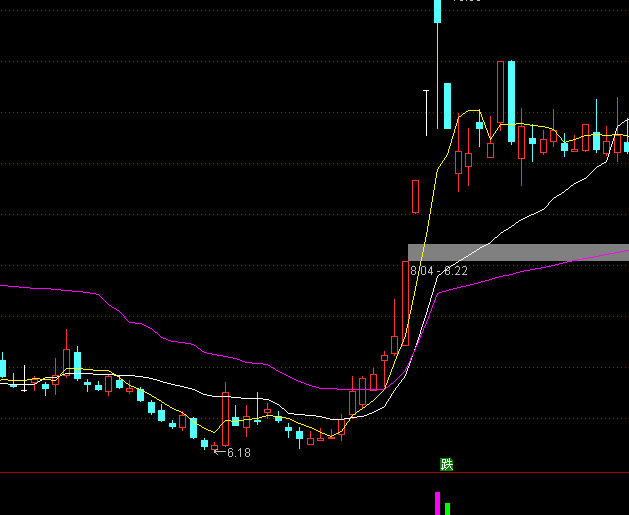This screenshot has height=515, width=629.
Task: Click the isolated red hollow candle above gray band
Action: click(x=415, y=196)
